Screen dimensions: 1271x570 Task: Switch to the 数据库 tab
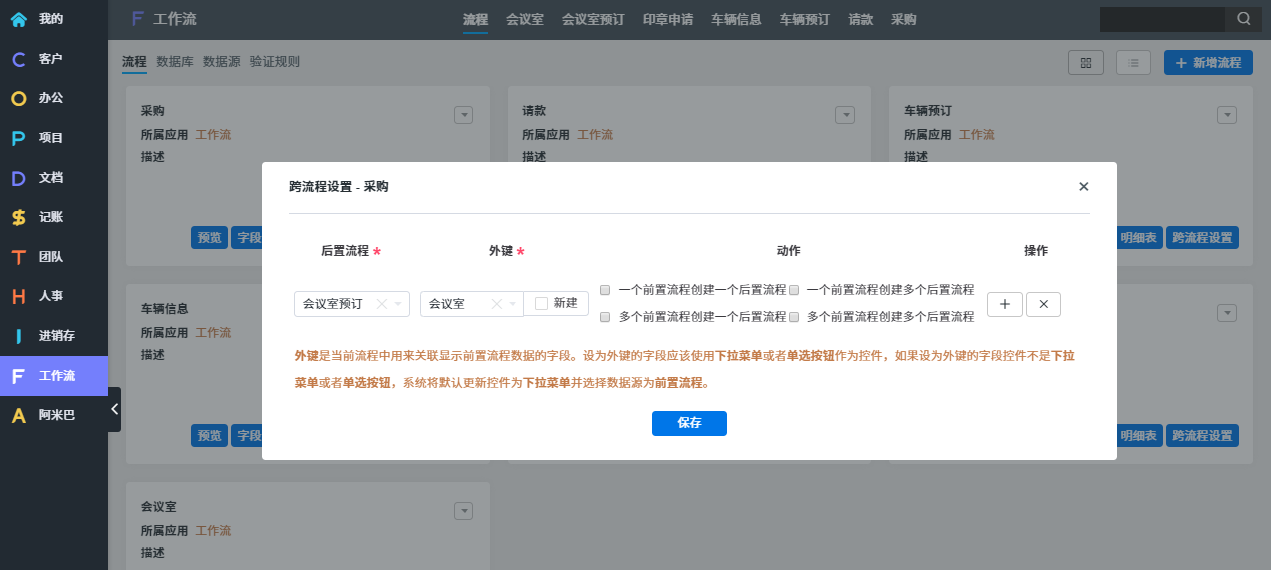point(175,62)
